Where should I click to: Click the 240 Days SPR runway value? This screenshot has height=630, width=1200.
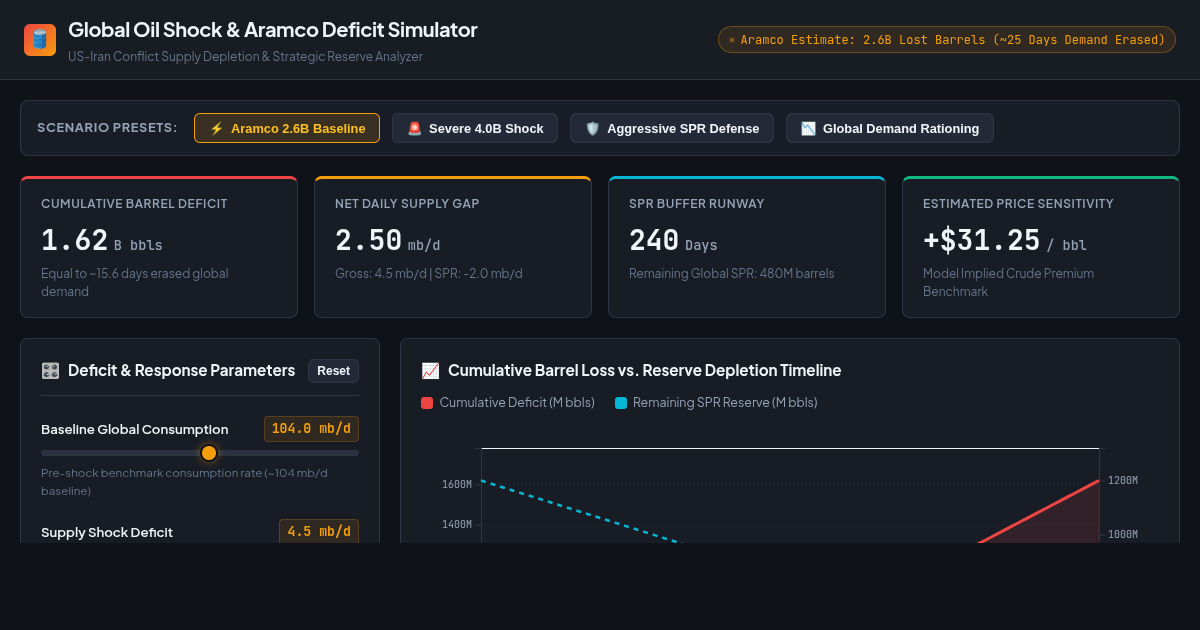click(x=673, y=241)
